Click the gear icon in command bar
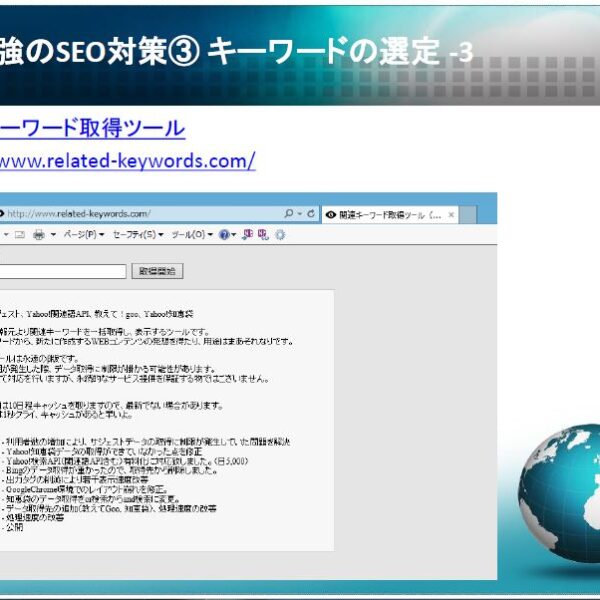Viewport: 600px width, 600px height. 280,235
